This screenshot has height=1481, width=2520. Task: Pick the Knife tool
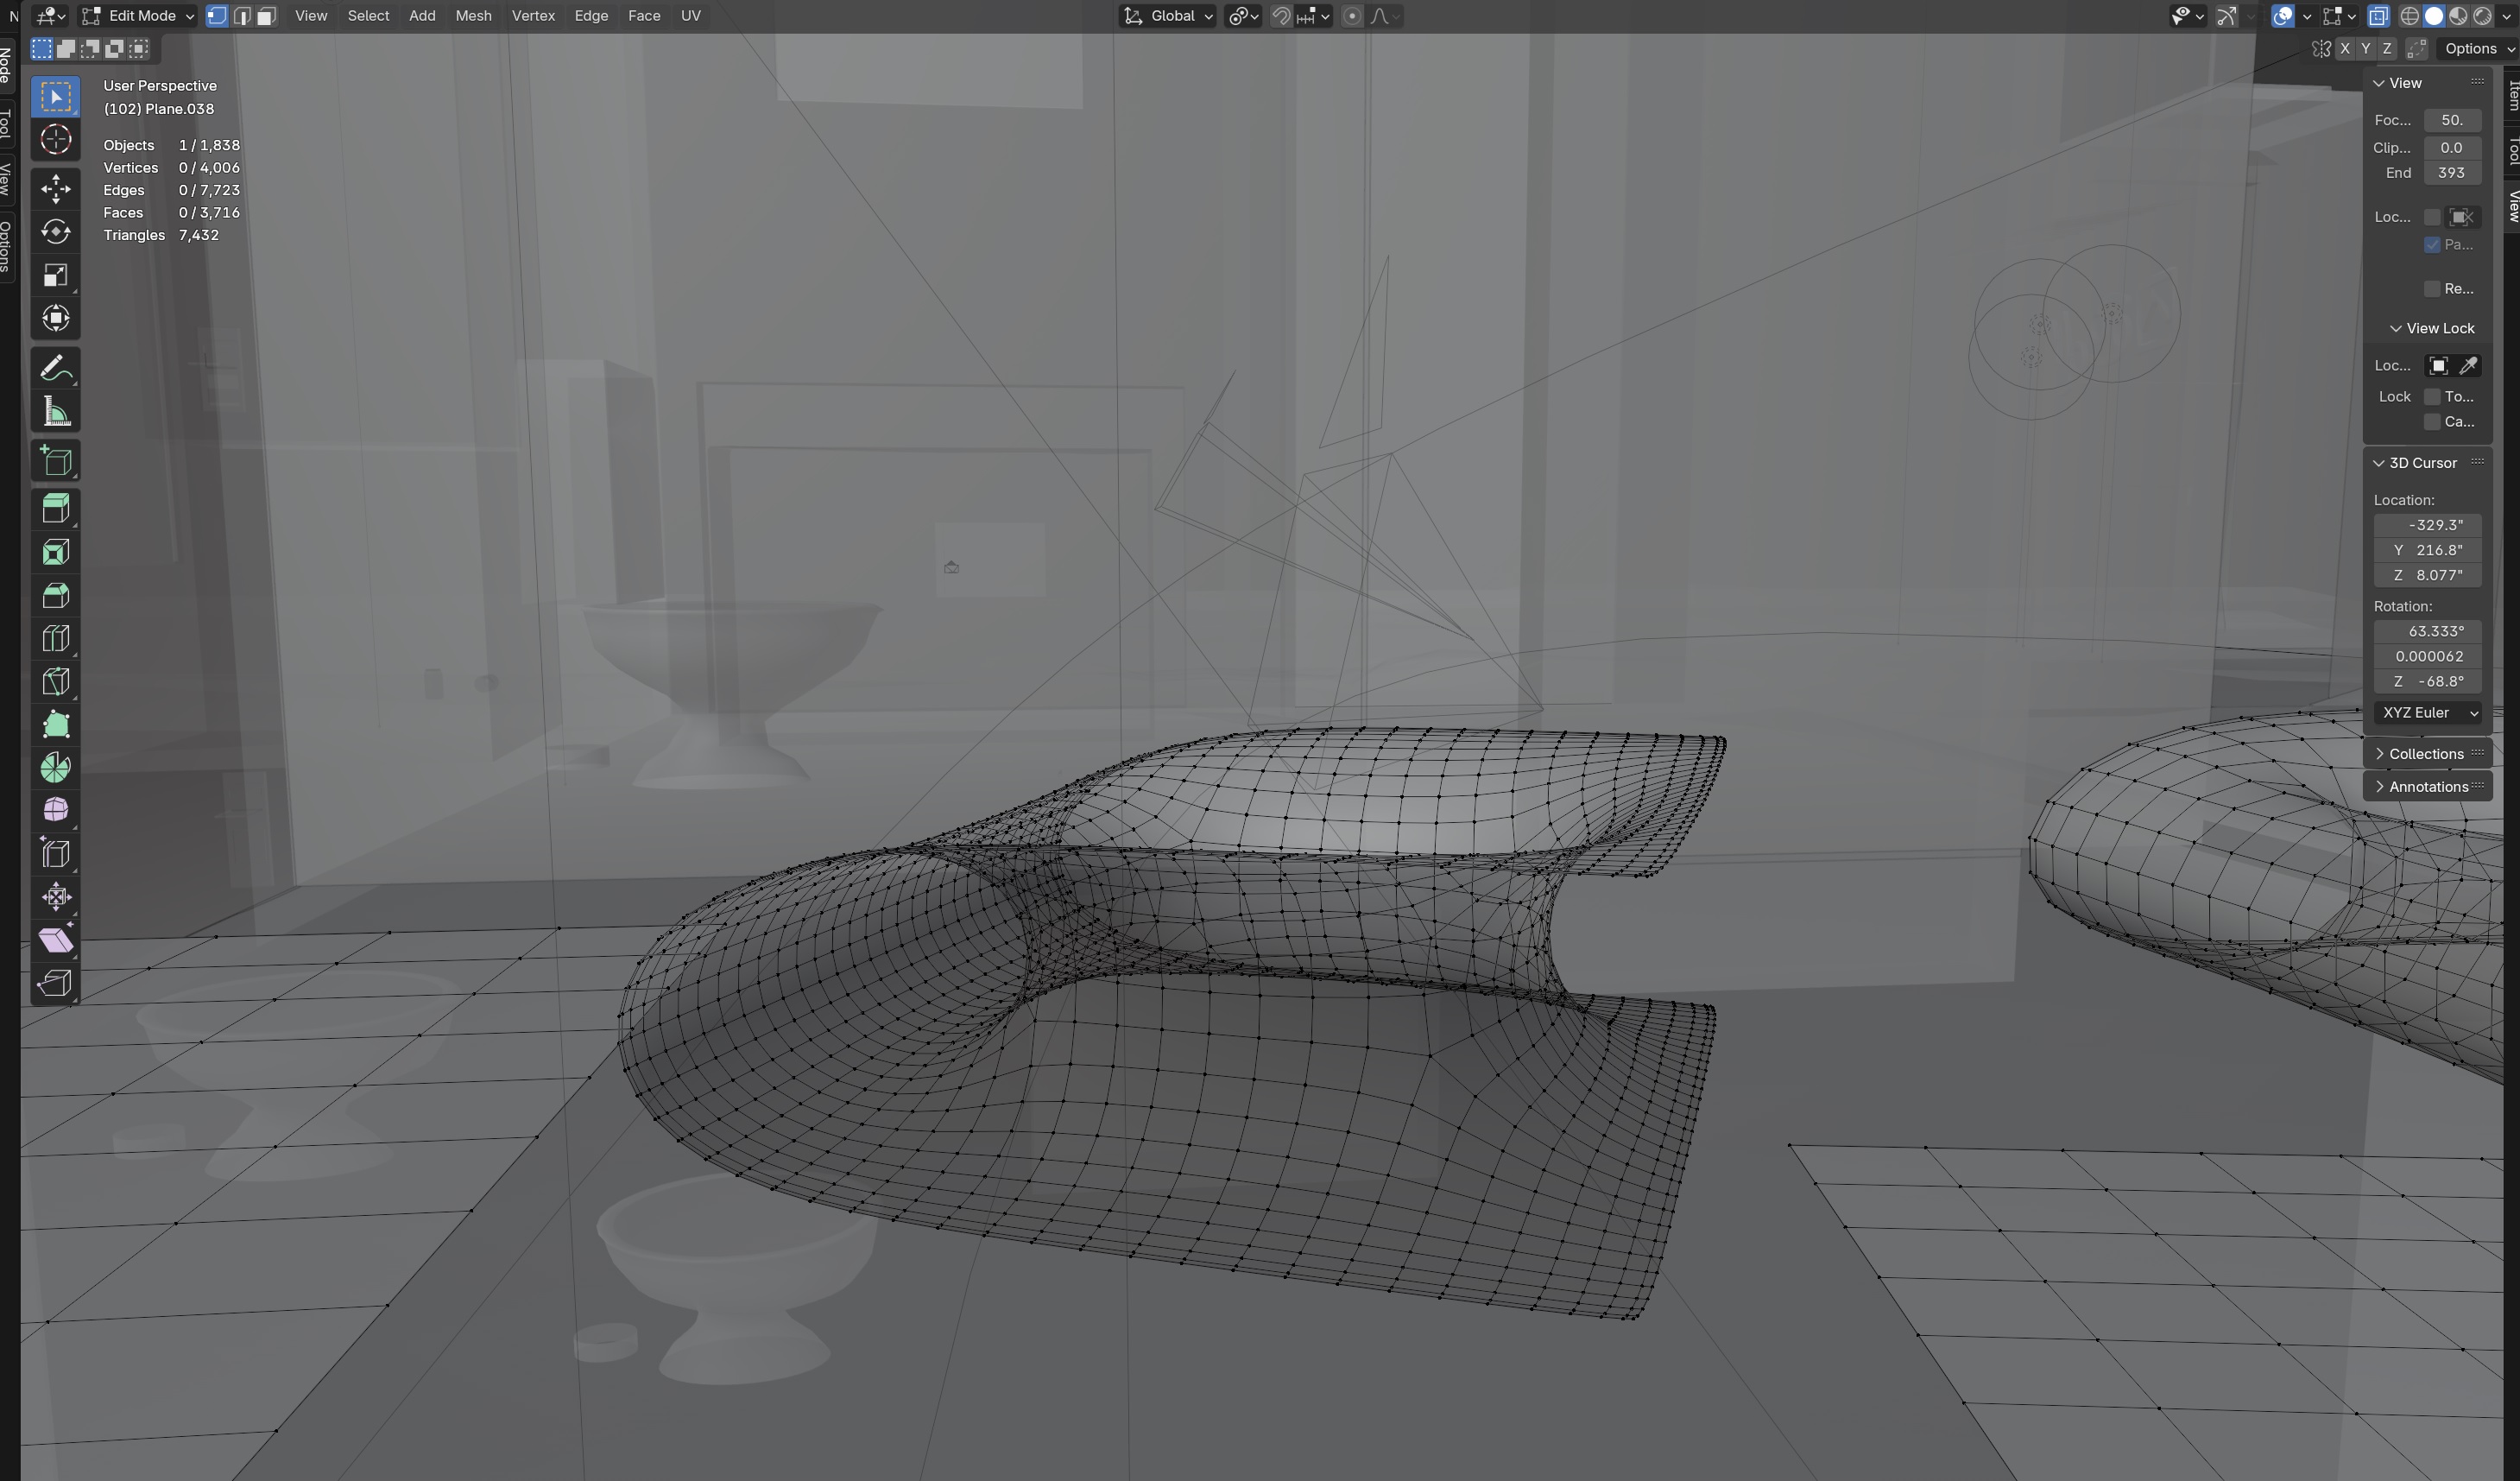coord(55,681)
